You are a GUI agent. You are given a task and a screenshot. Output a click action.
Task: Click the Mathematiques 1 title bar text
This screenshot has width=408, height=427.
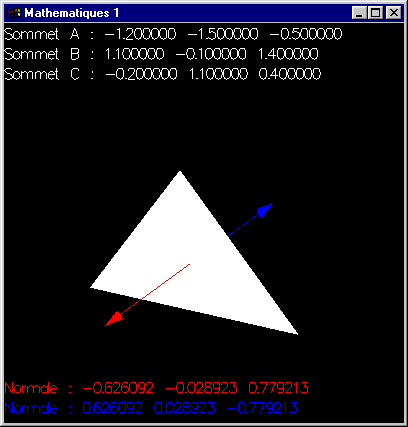pyautogui.click(x=72, y=13)
